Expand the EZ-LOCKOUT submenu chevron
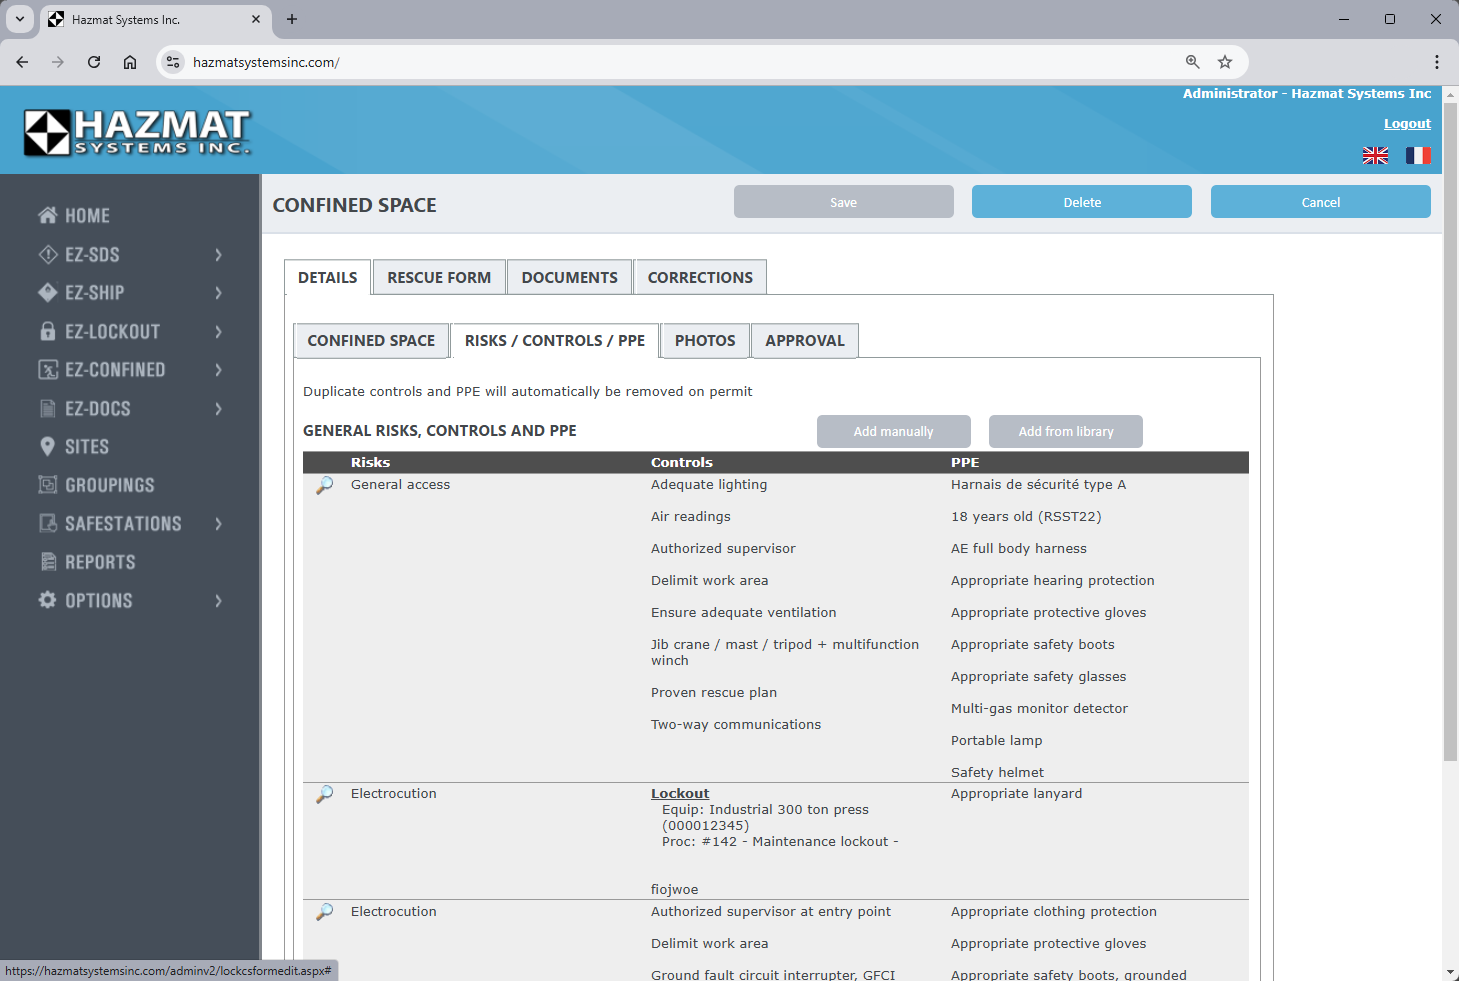 click(218, 332)
